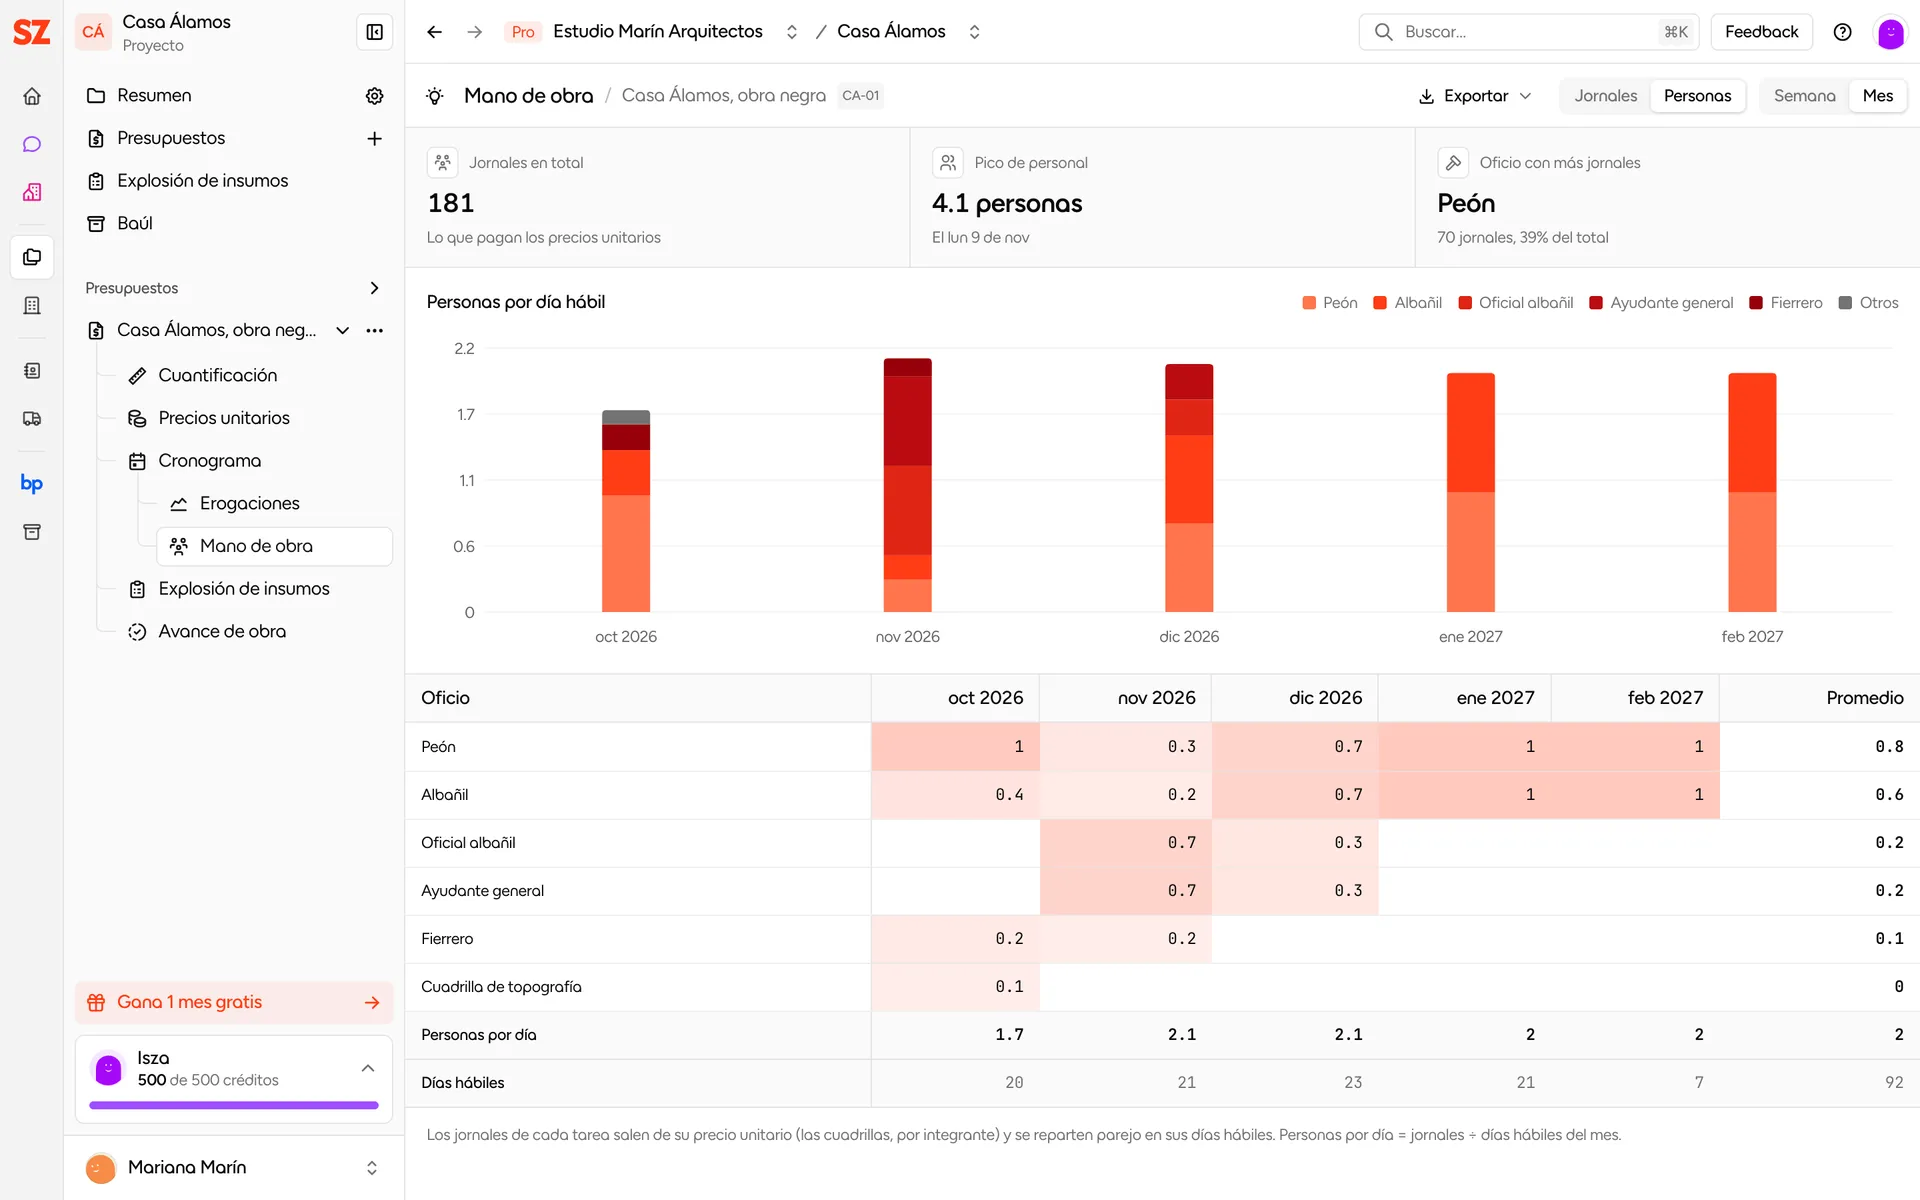Click the home icon in left rail

(x=32, y=96)
